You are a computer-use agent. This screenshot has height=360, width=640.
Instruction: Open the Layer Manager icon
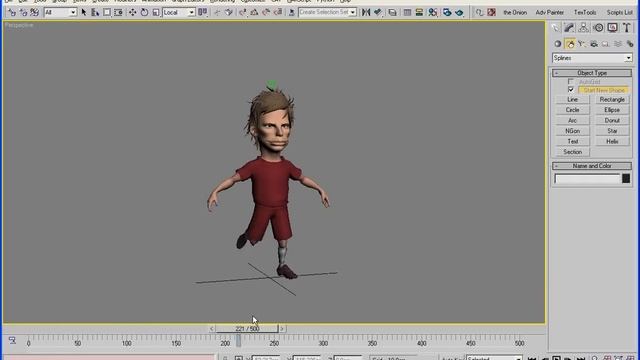pyautogui.click(x=392, y=12)
